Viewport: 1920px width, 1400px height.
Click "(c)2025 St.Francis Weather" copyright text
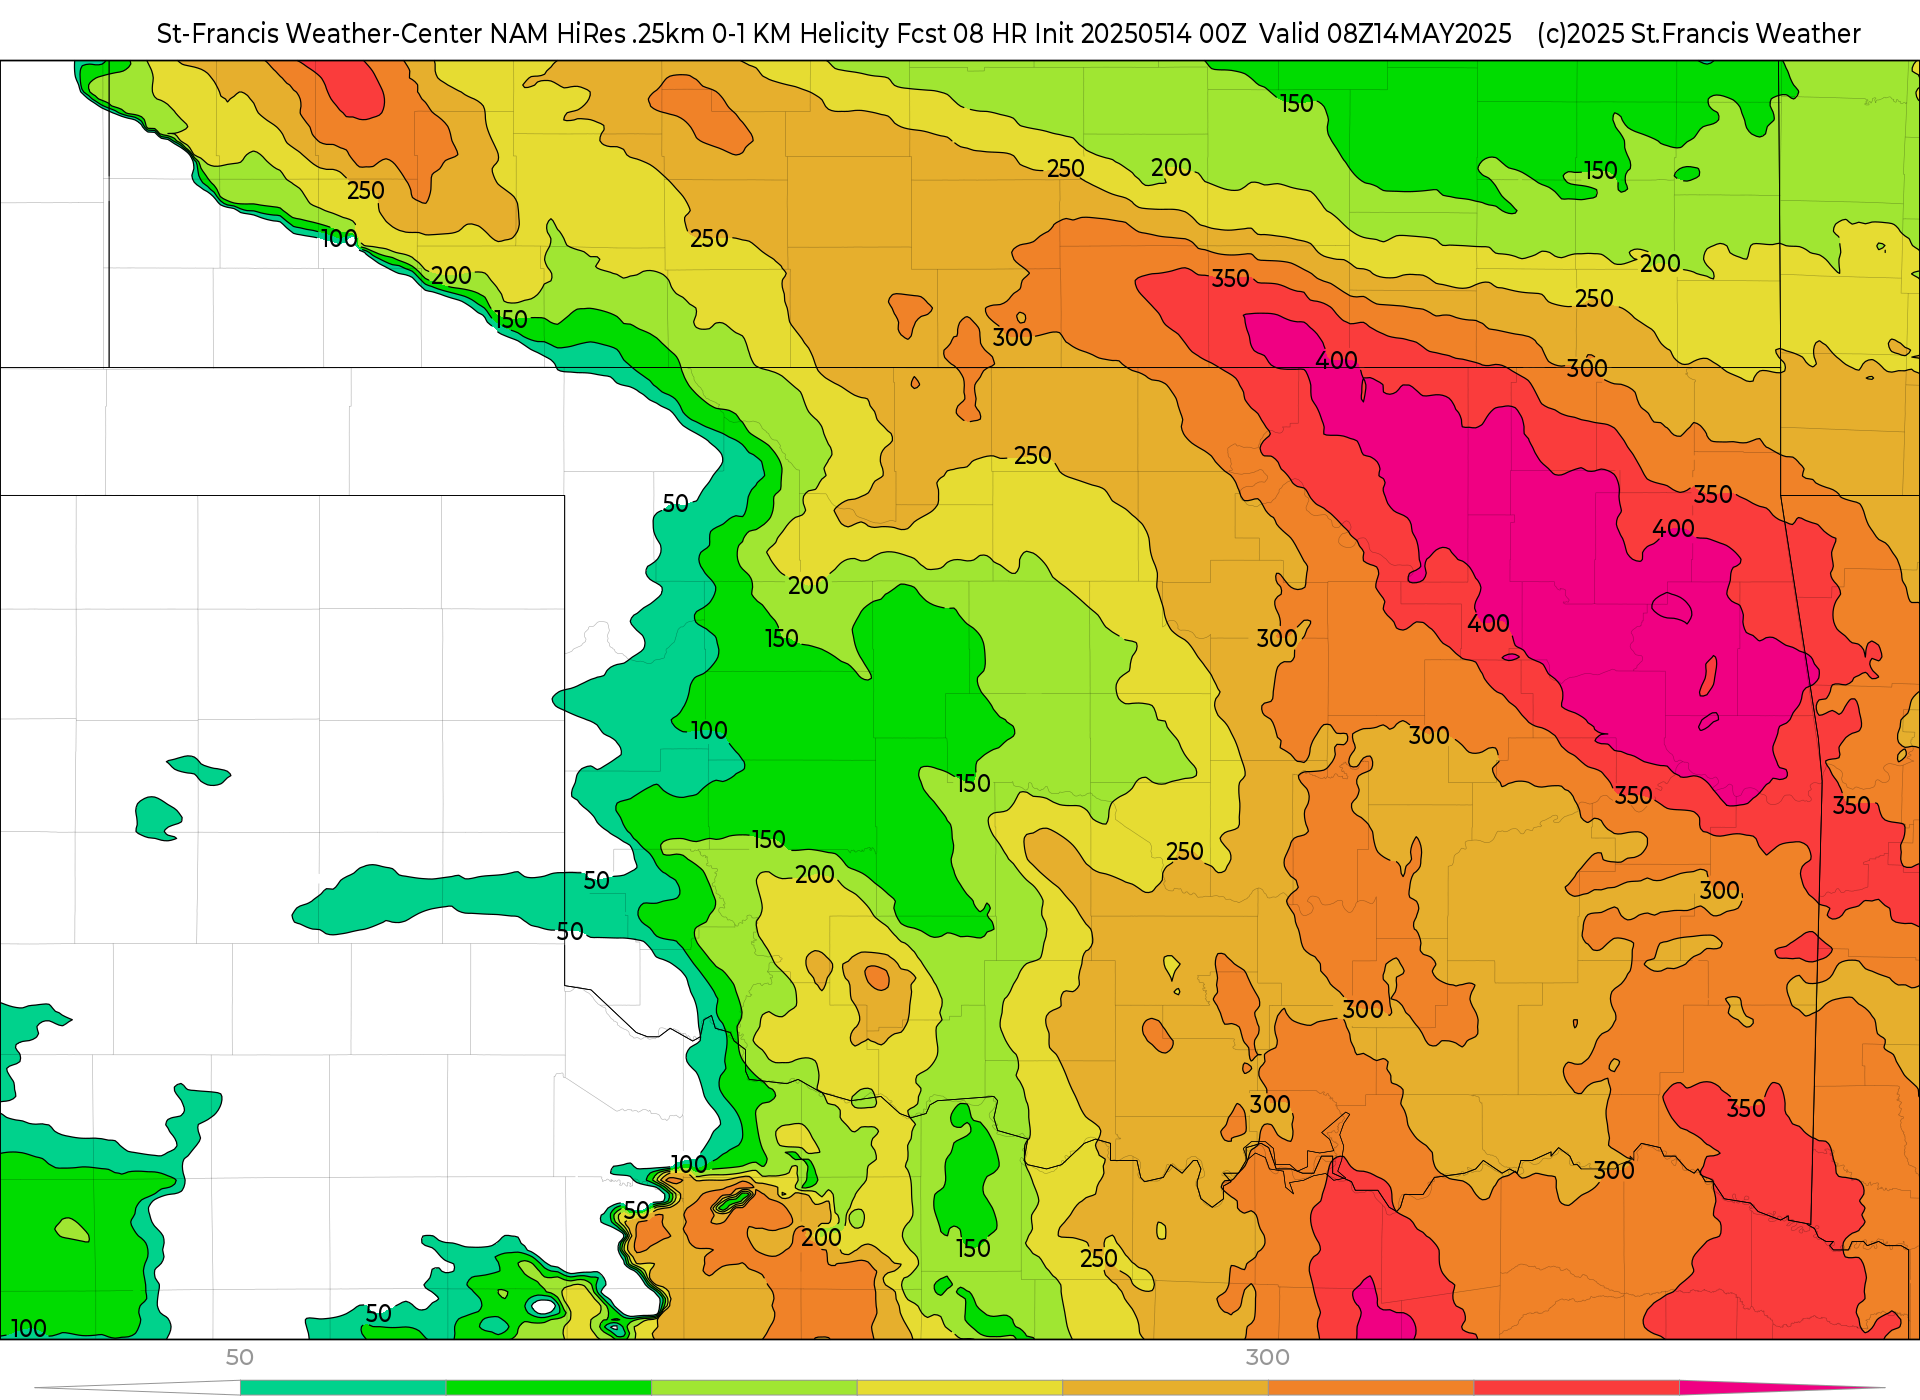tap(1698, 34)
